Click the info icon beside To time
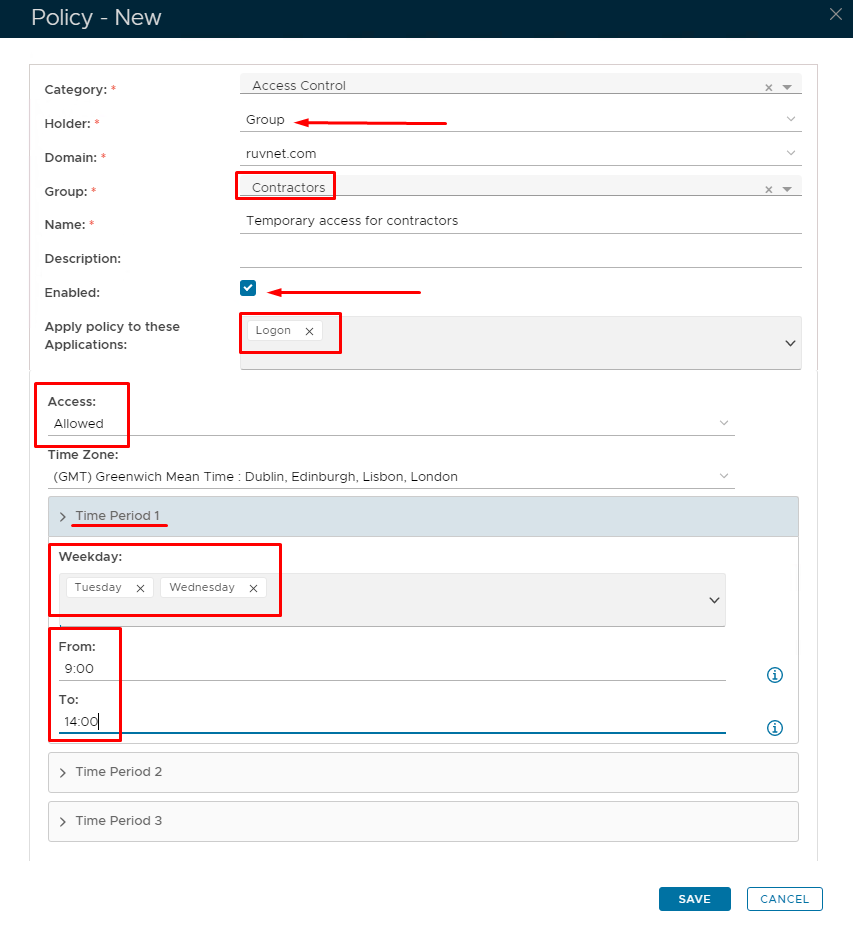The height and width of the screenshot is (929, 853). (774, 728)
